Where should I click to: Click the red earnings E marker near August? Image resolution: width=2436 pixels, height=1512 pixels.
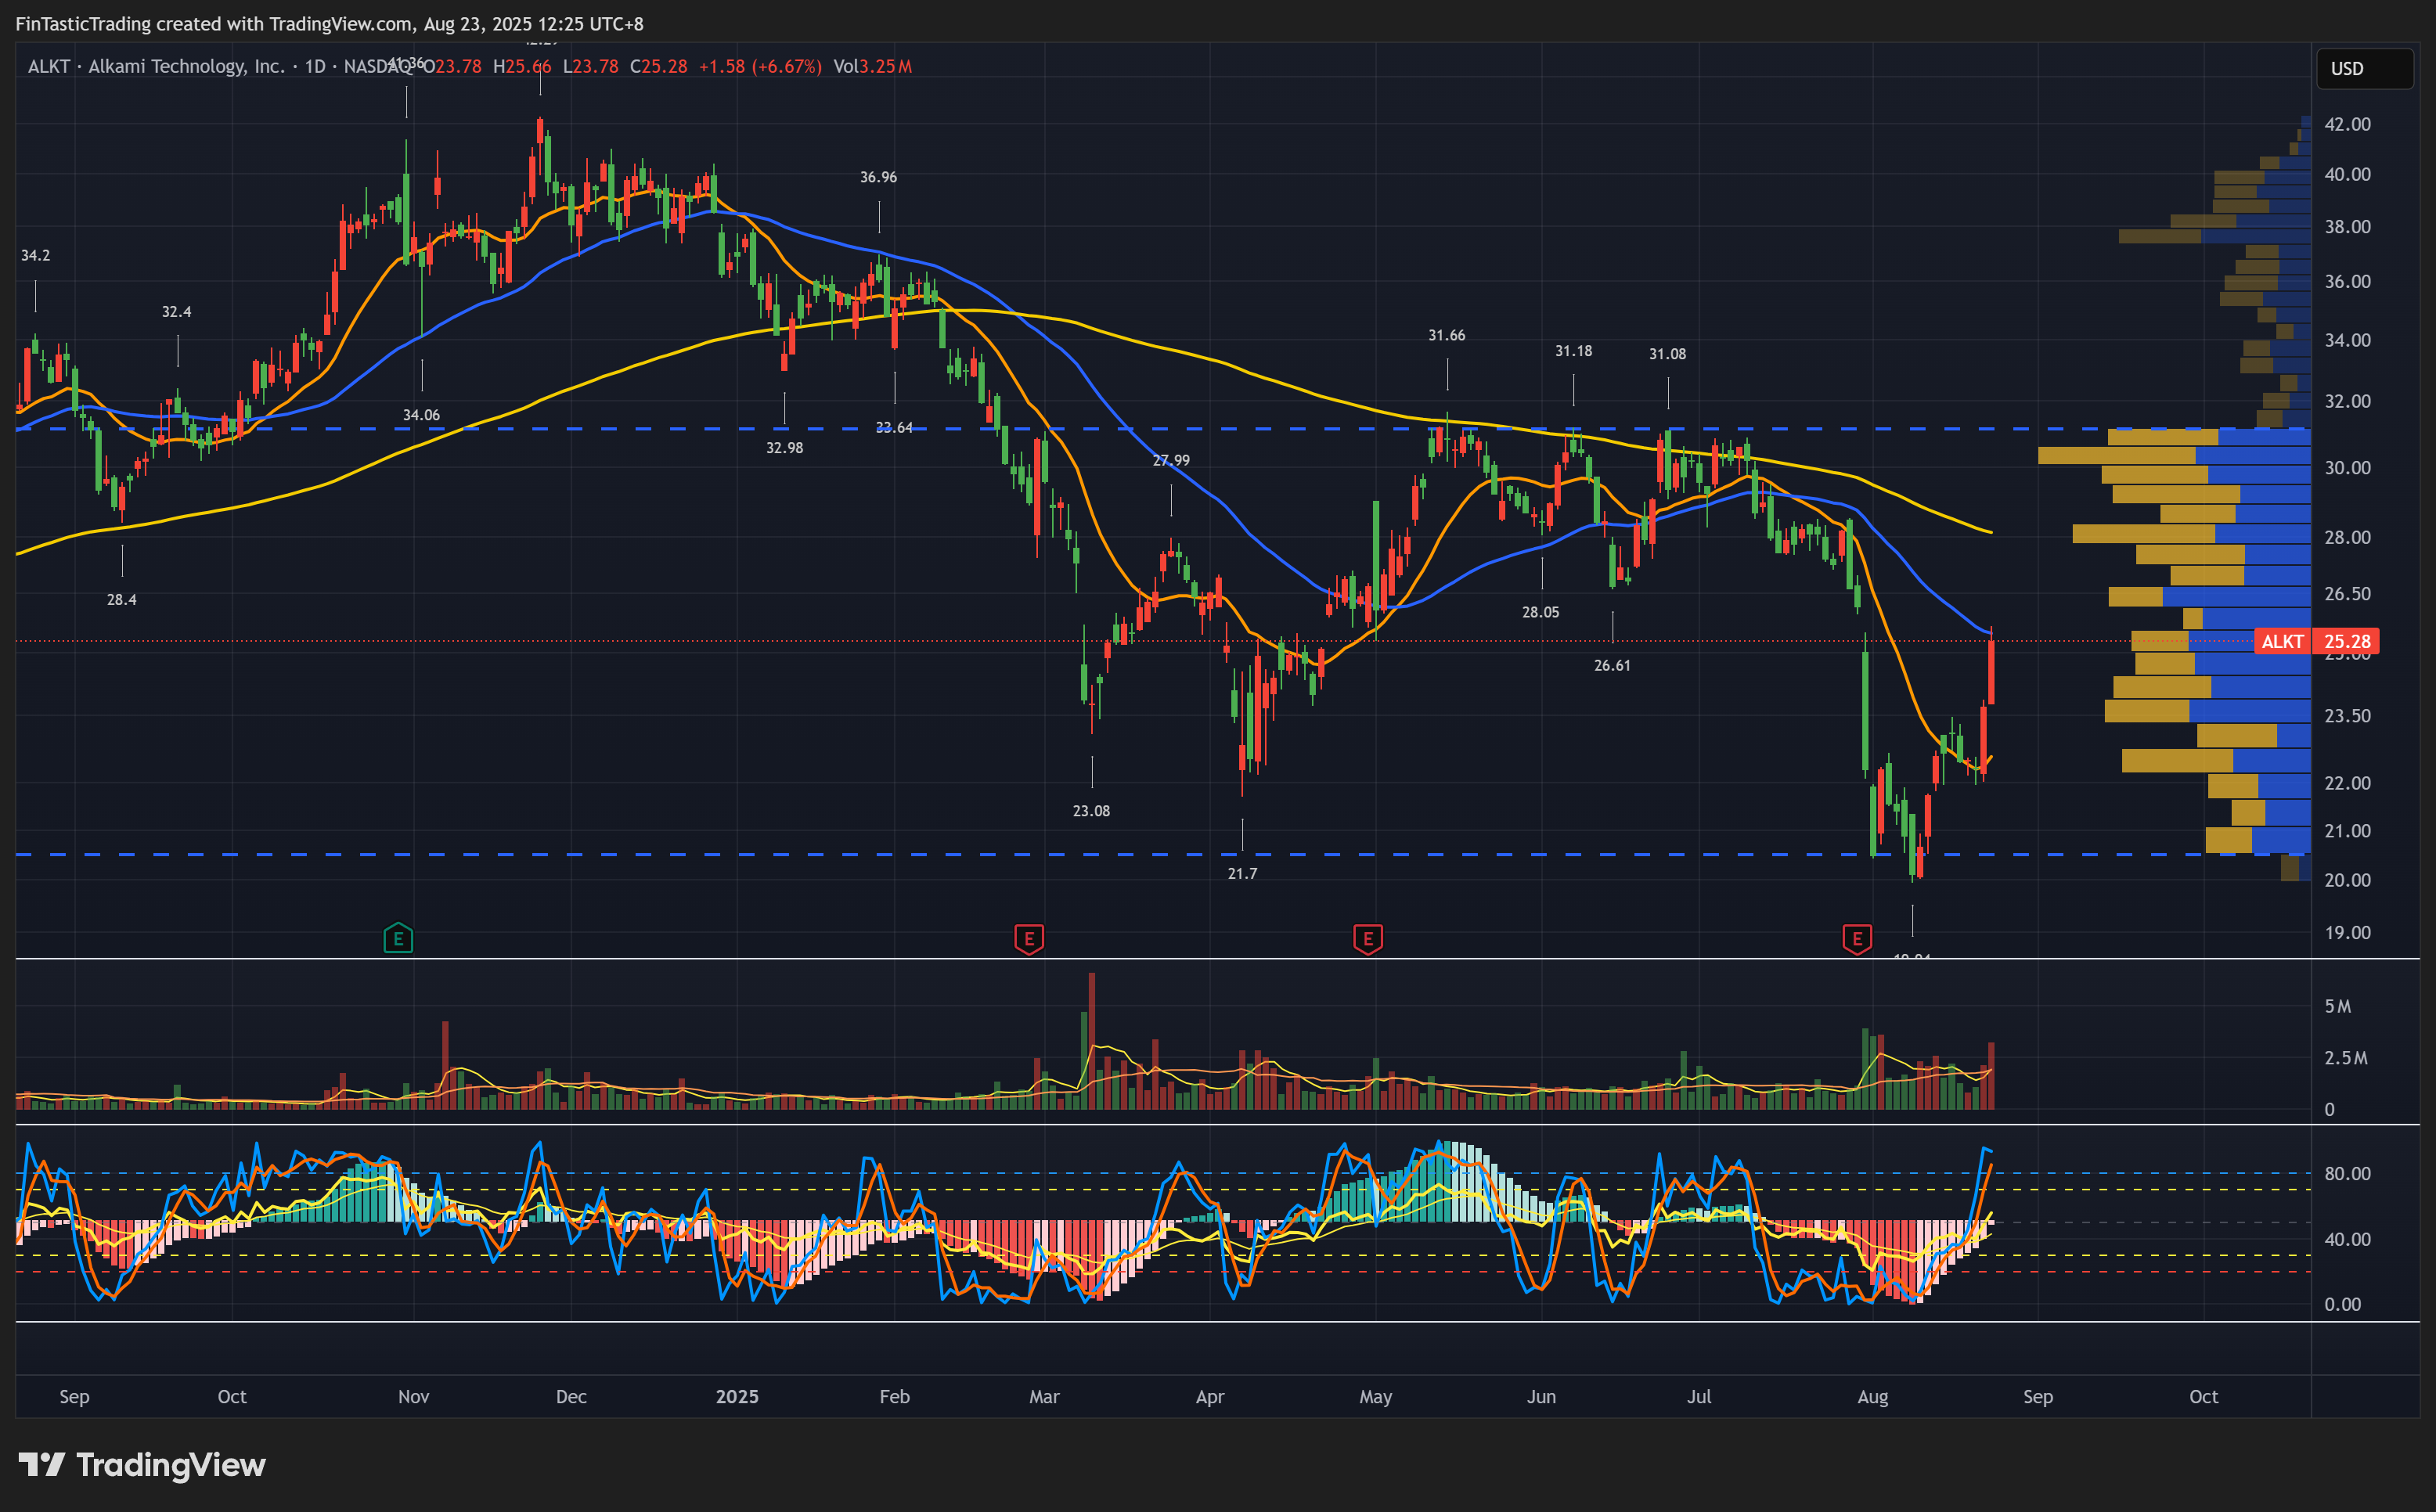click(x=1857, y=938)
